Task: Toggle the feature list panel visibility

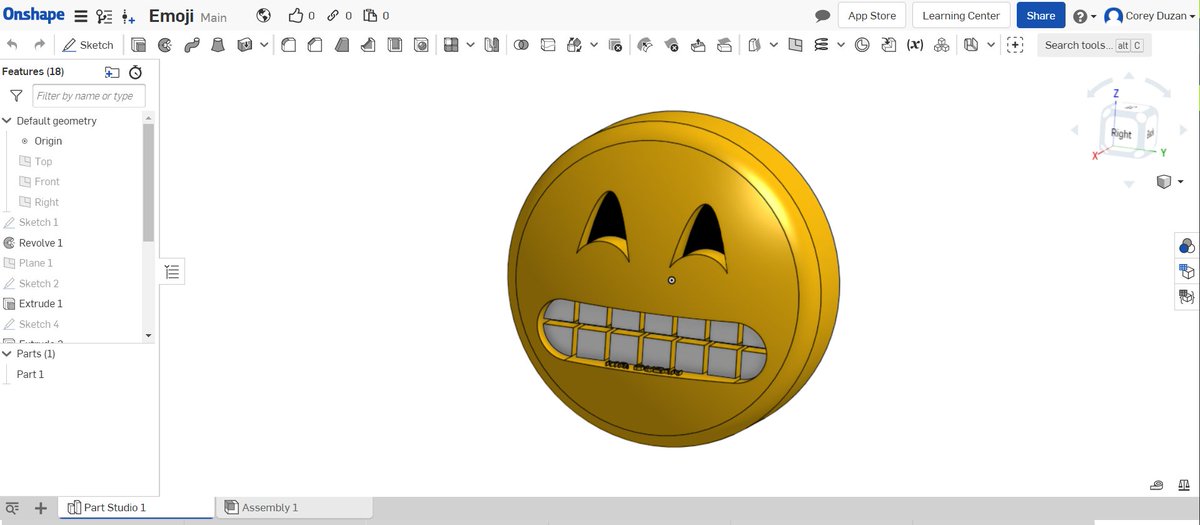Action: (x=172, y=272)
